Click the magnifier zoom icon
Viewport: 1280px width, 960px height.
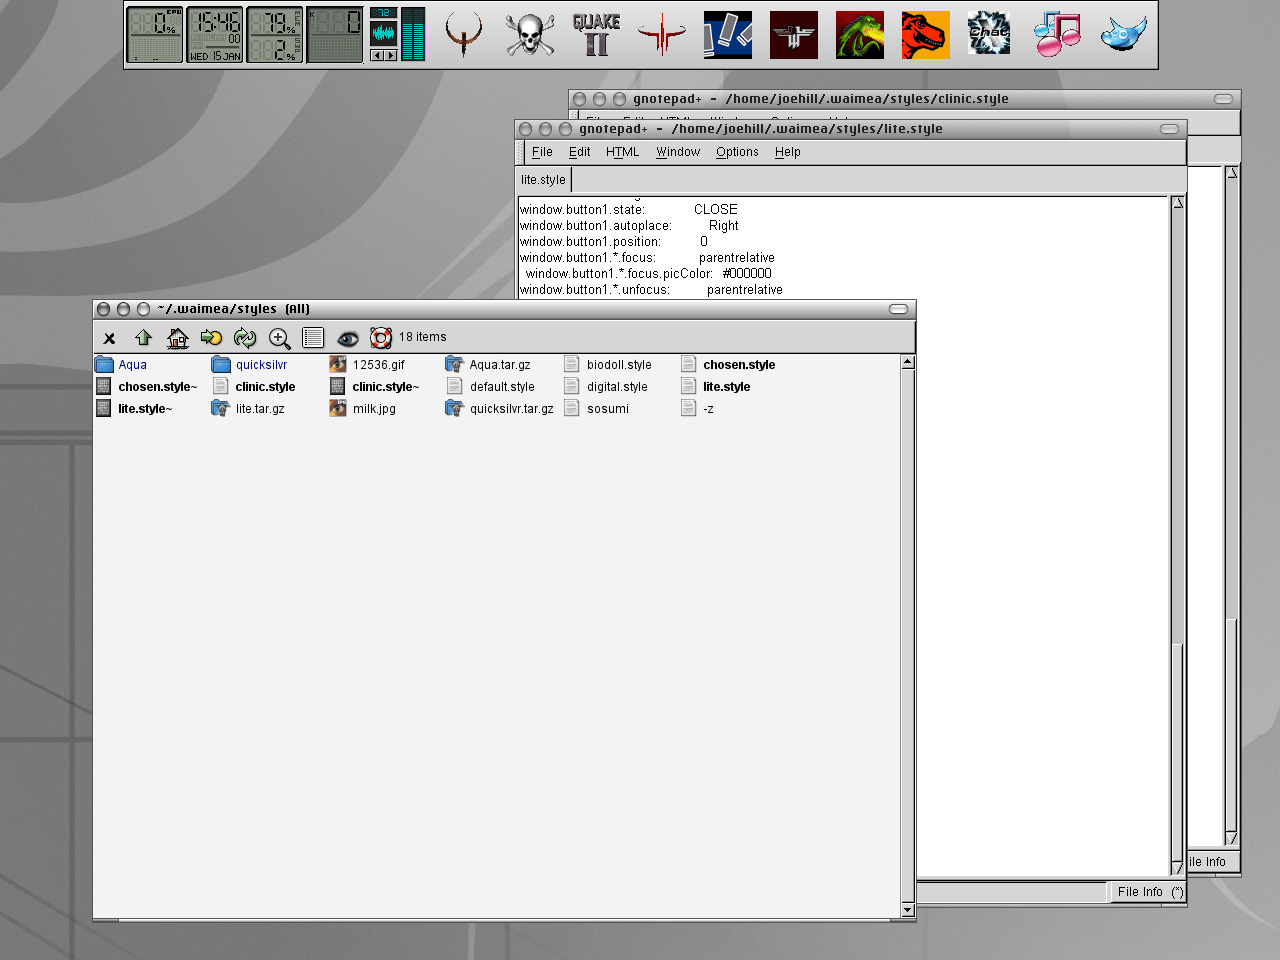280,338
